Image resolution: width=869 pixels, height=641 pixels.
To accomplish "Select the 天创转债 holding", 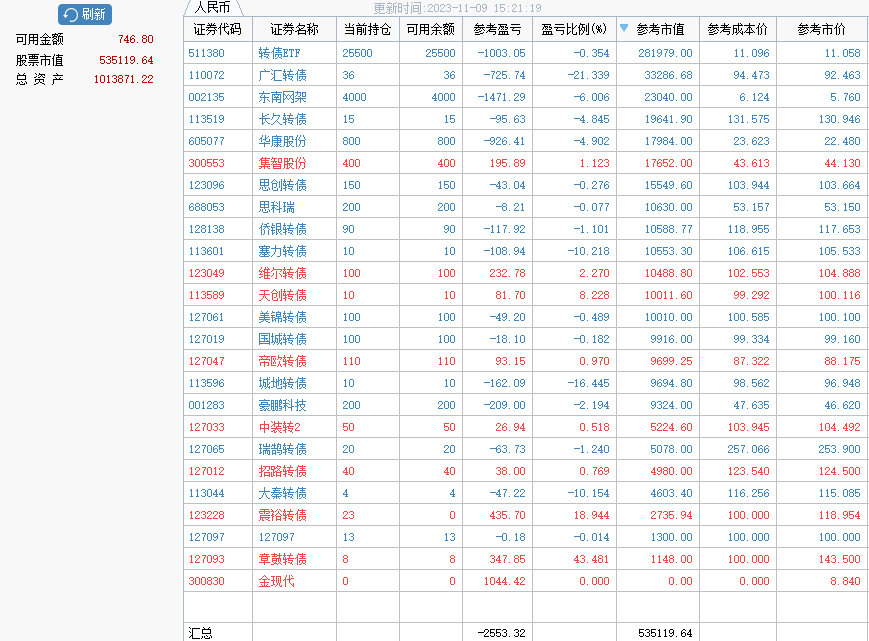I will [283, 295].
